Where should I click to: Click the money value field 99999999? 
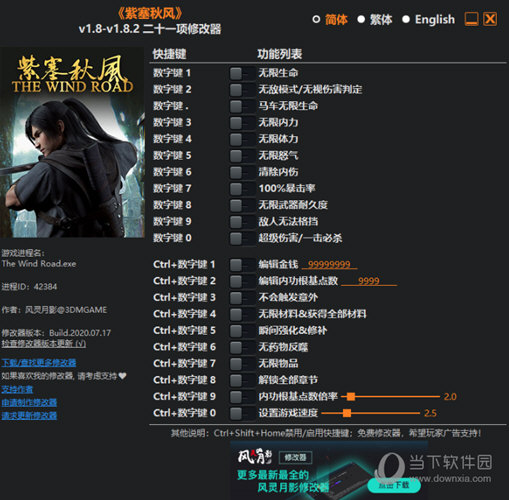click(329, 265)
